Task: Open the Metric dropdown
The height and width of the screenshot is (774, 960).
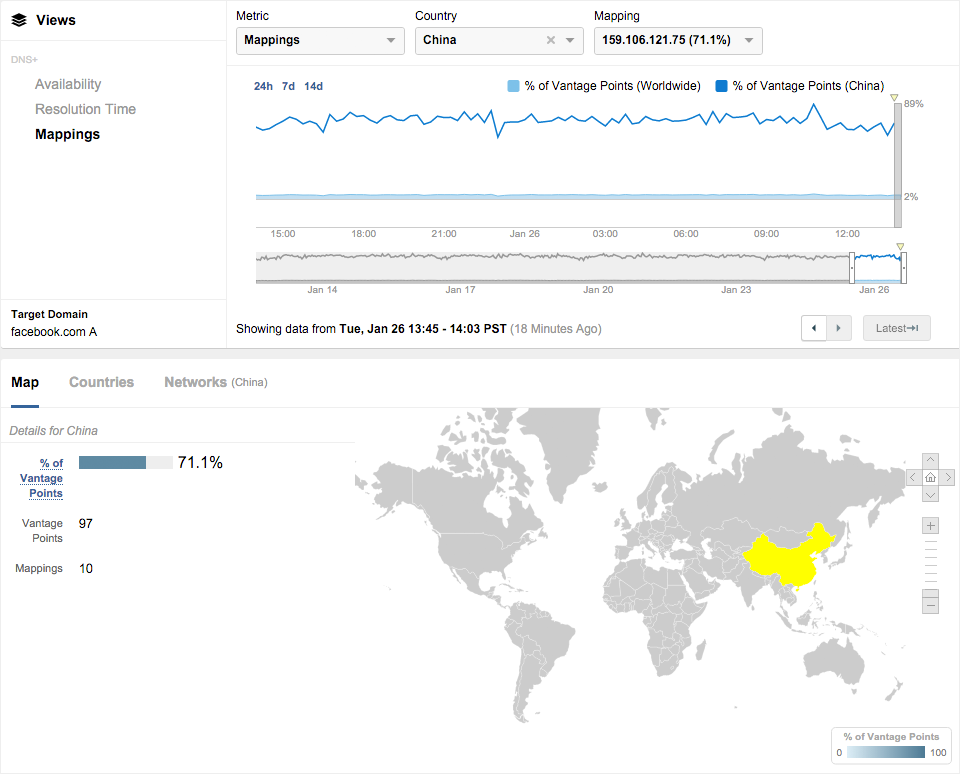Action: [320, 40]
